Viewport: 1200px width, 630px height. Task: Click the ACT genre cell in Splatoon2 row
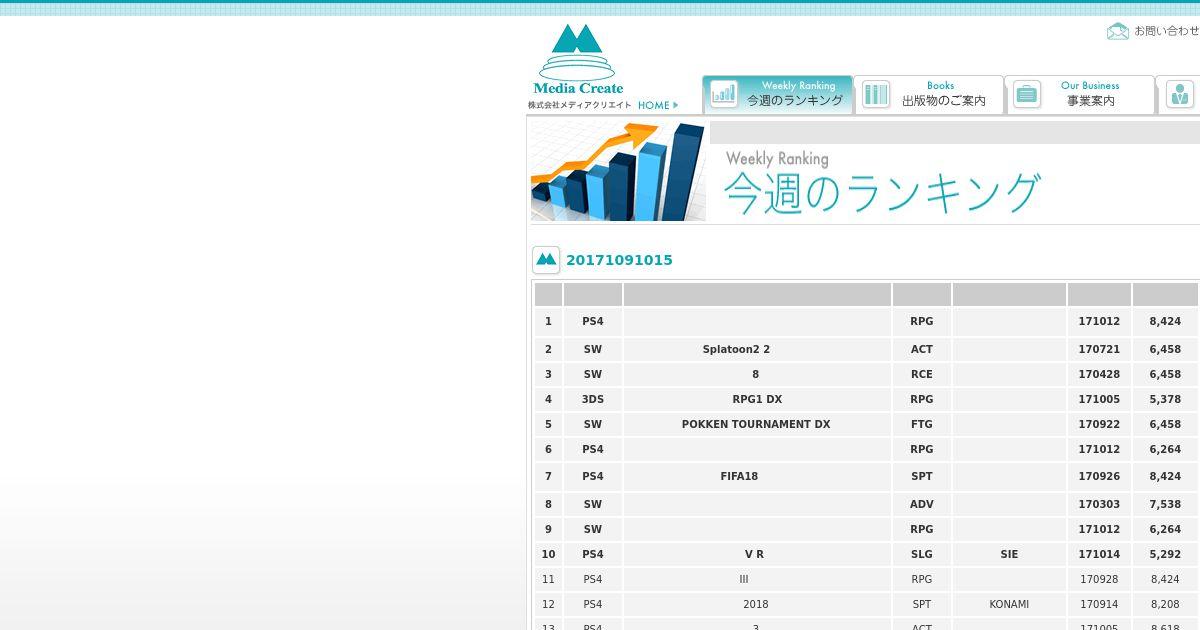(922, 349)
